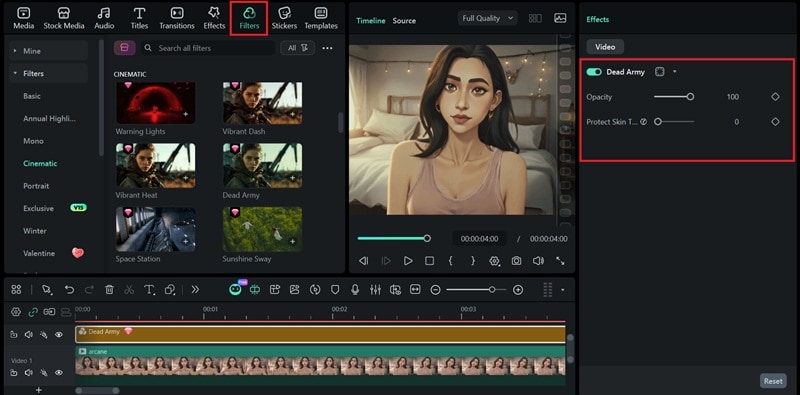Toggle the Dead Army effect switch
Screen dimensions: 800x395
[x=594, y=72]
